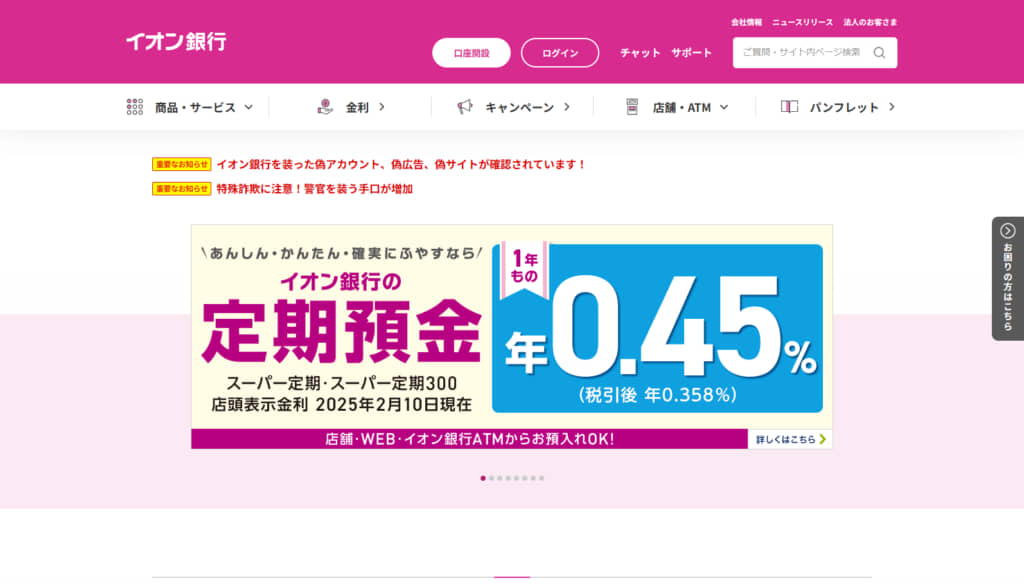Expand the 店舗・ATM dropdown chevron
Image resolution: width=1024 pixels, height=585 pixels.
[x=724, y=107]
